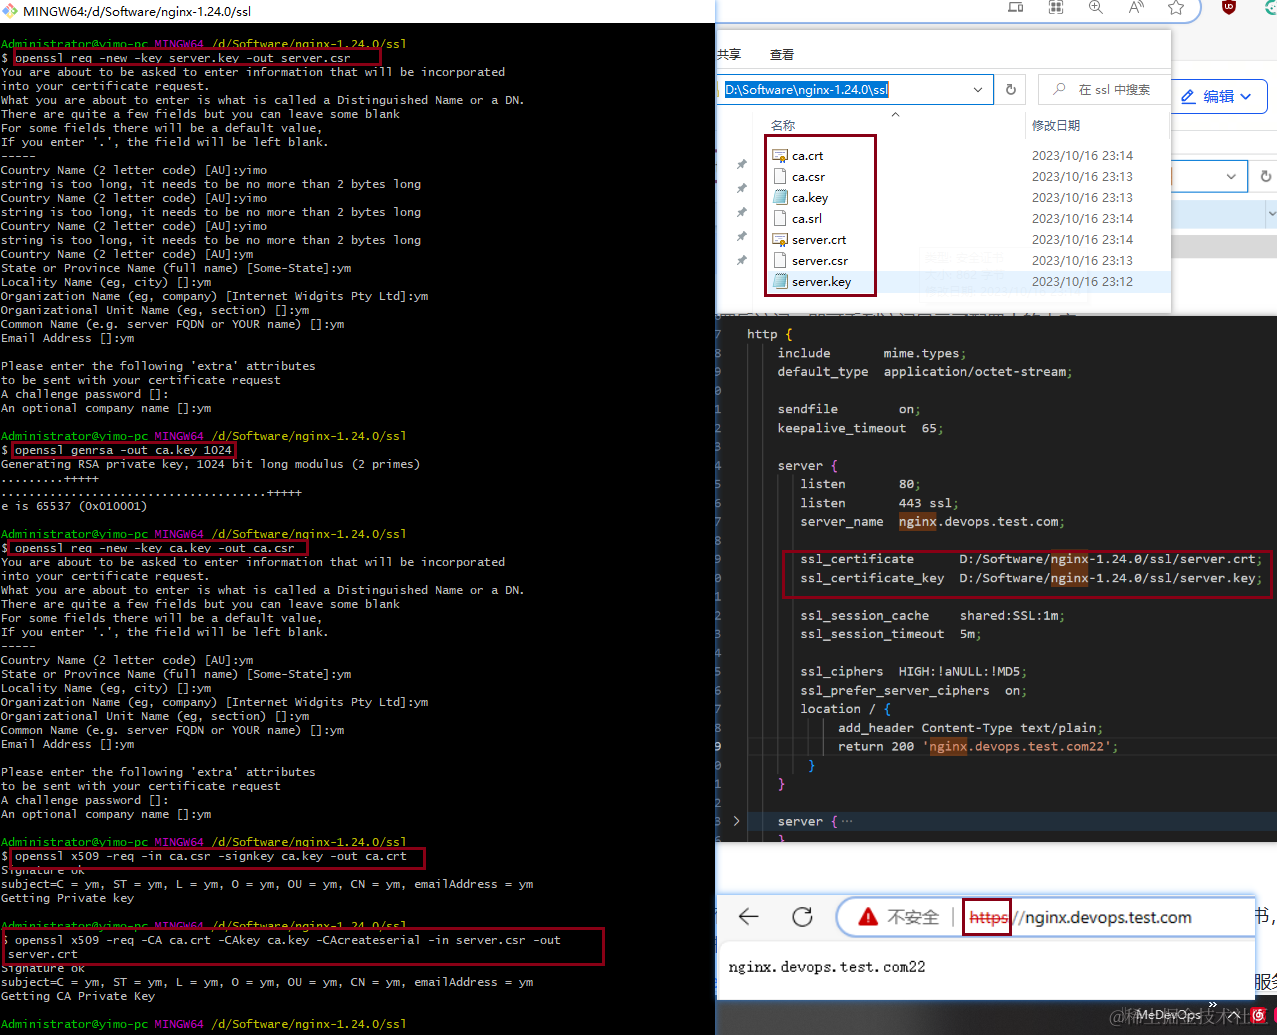This screenshot has width=1277, height=1035.
Task: Open the NetEase Music tray icon
Action: click(1258, 1015)
